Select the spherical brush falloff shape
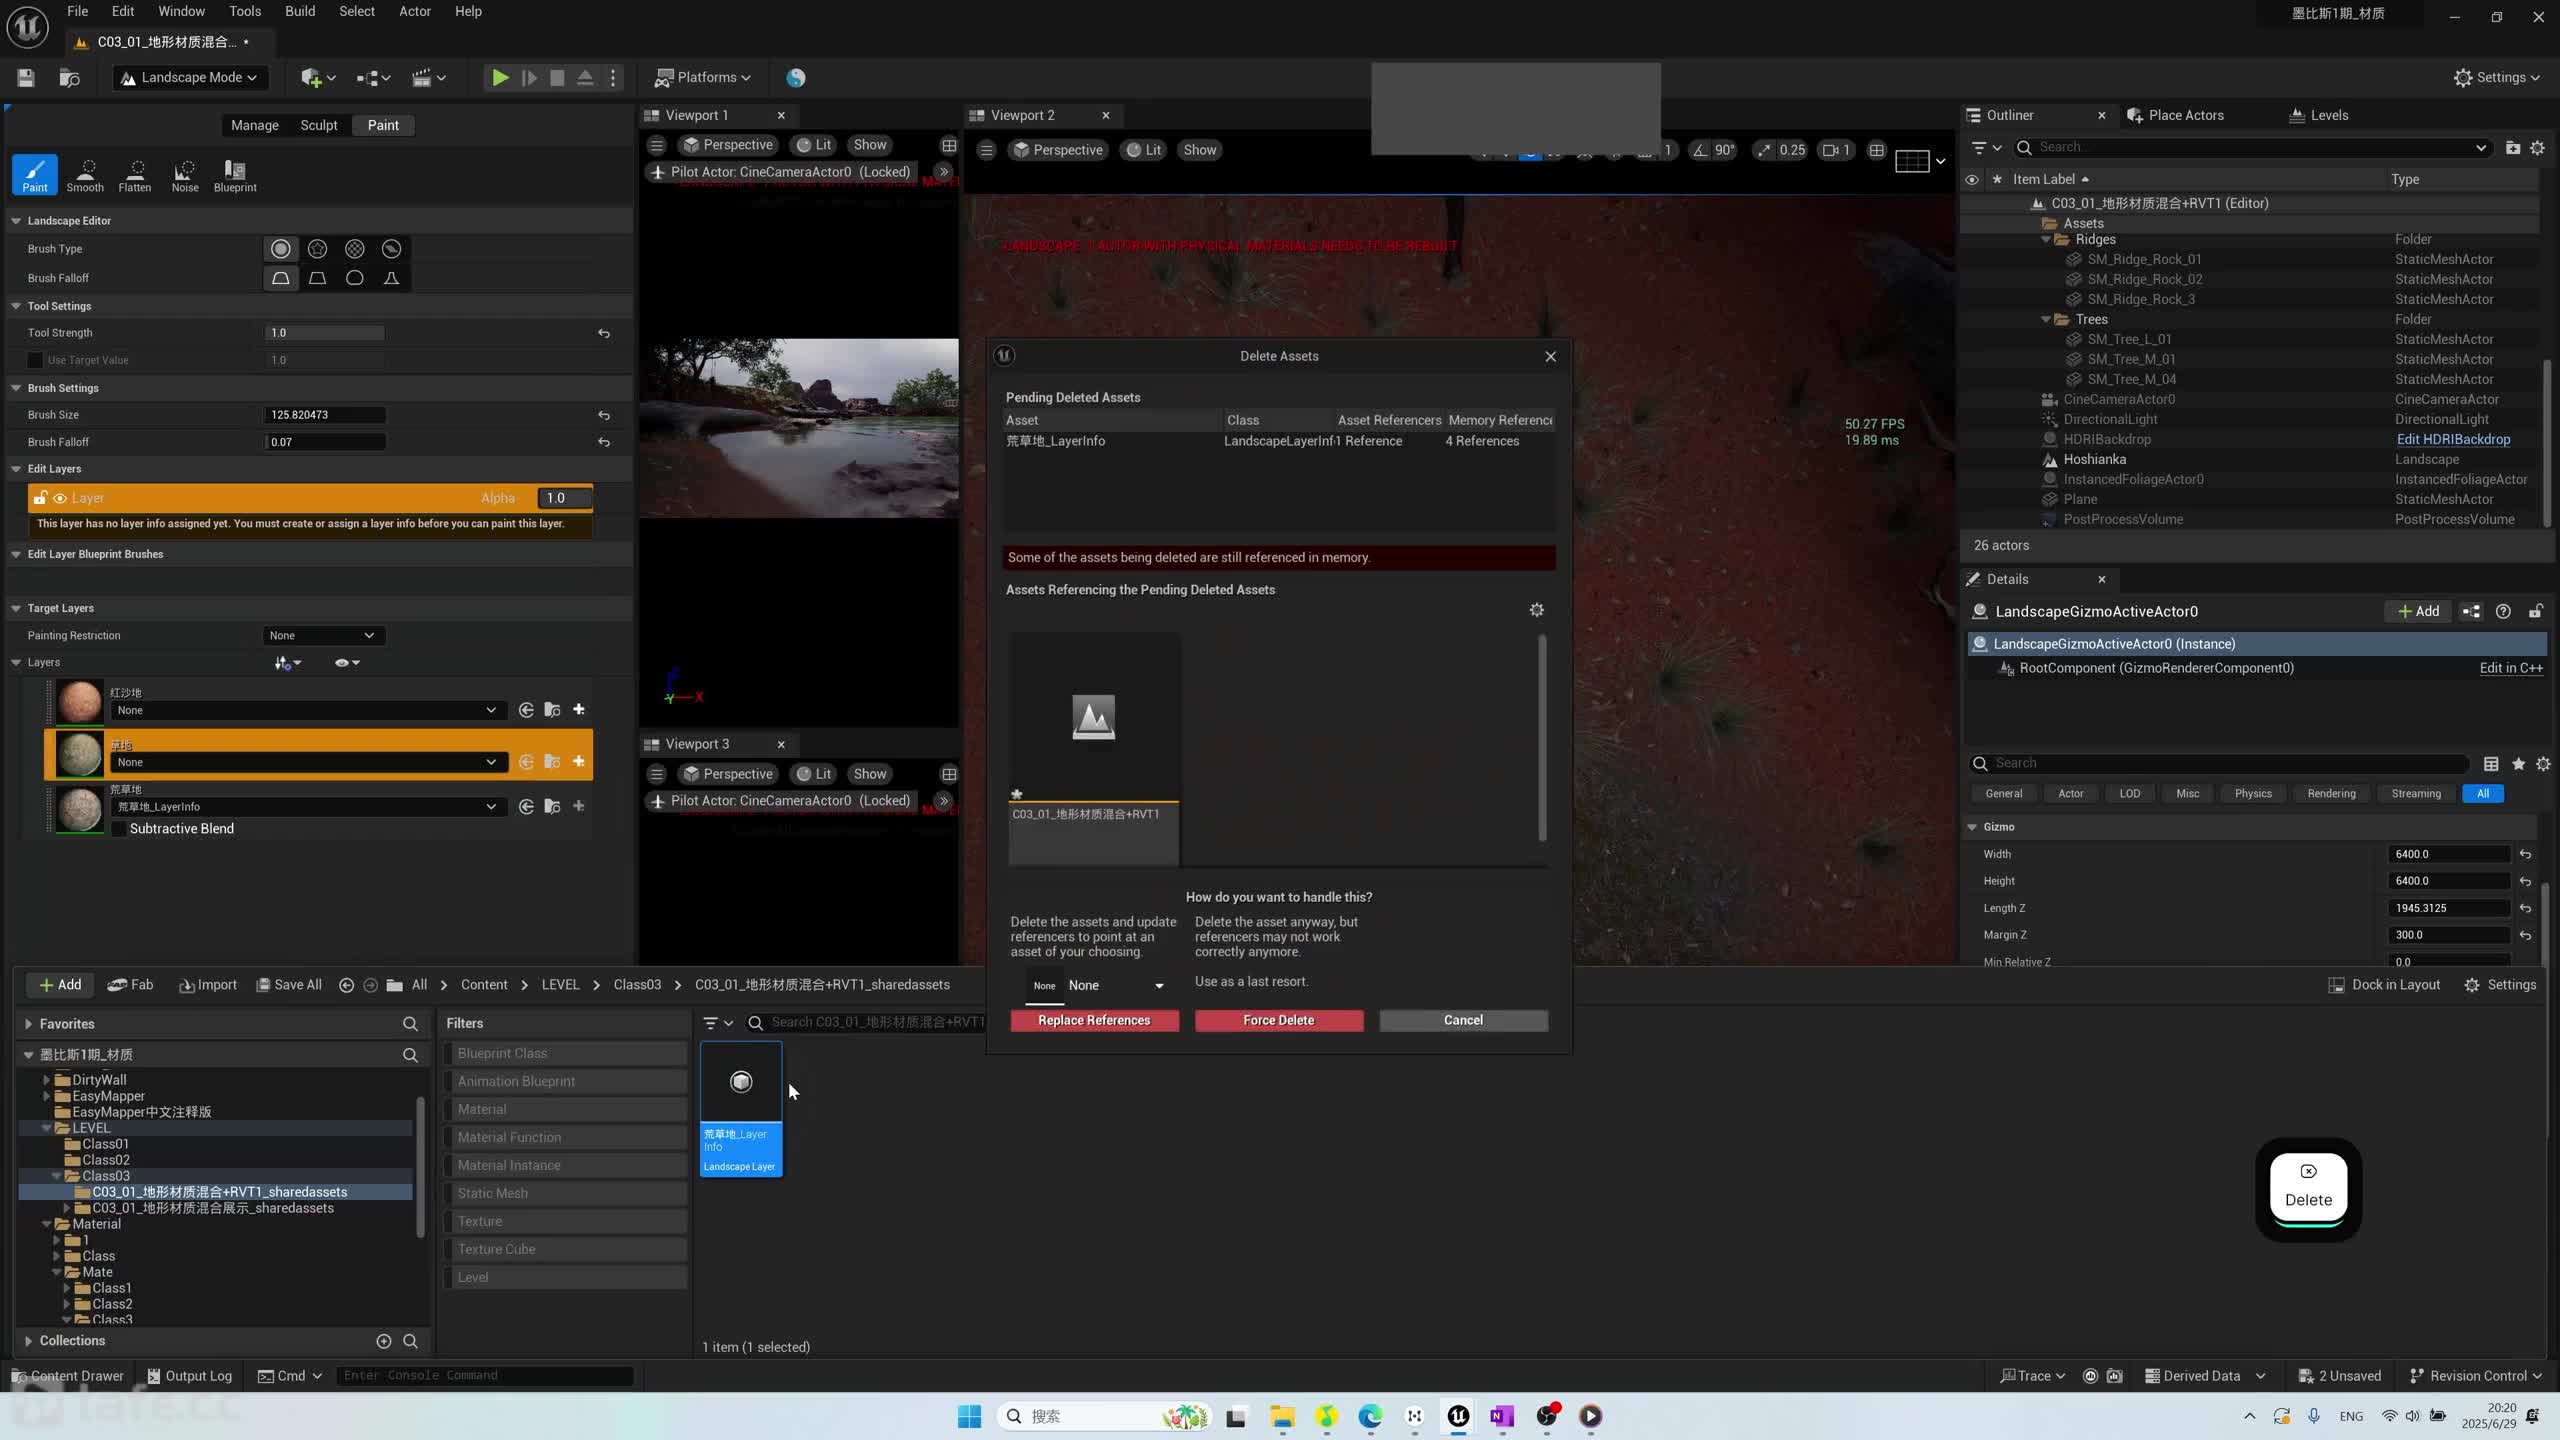 (x=355, y=278)
